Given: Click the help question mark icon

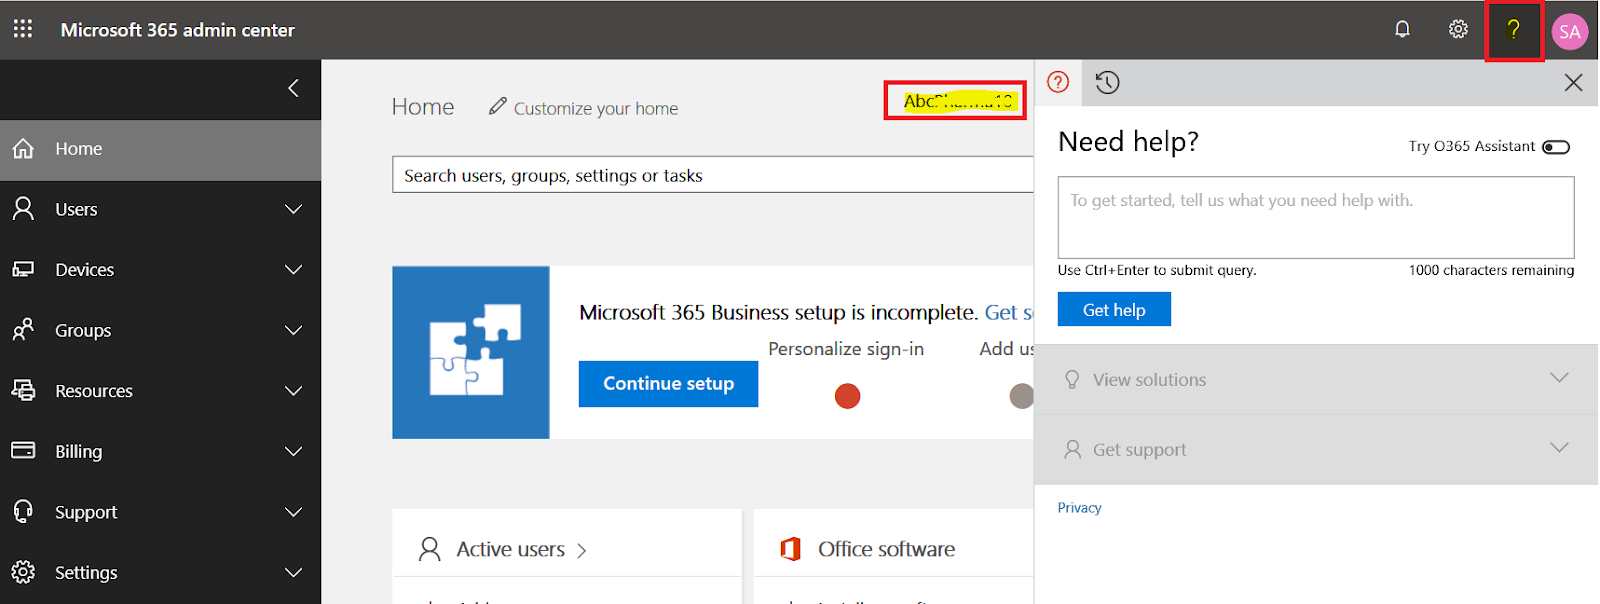Looking at the screenshot, I should coord(1513,30).
